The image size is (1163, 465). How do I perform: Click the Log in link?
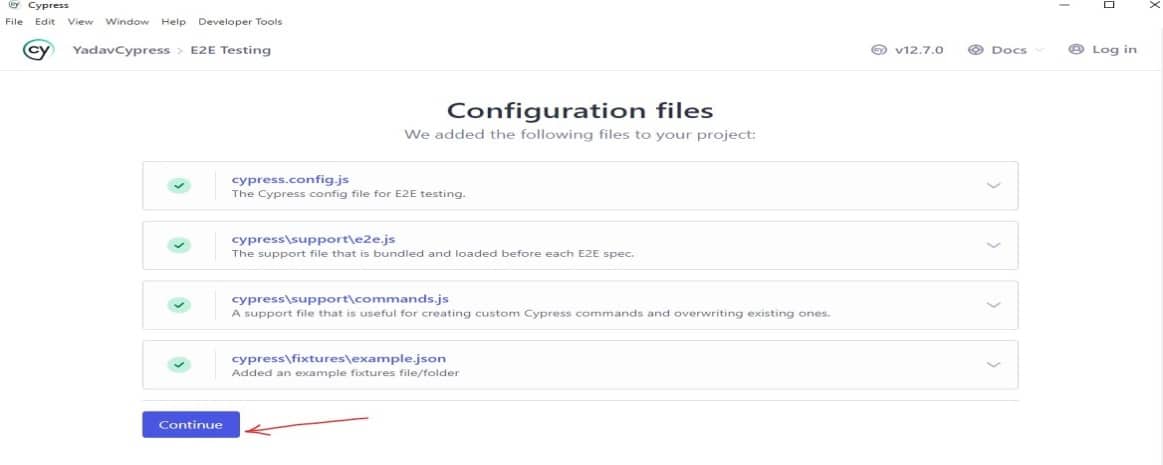click(1103, 50)
